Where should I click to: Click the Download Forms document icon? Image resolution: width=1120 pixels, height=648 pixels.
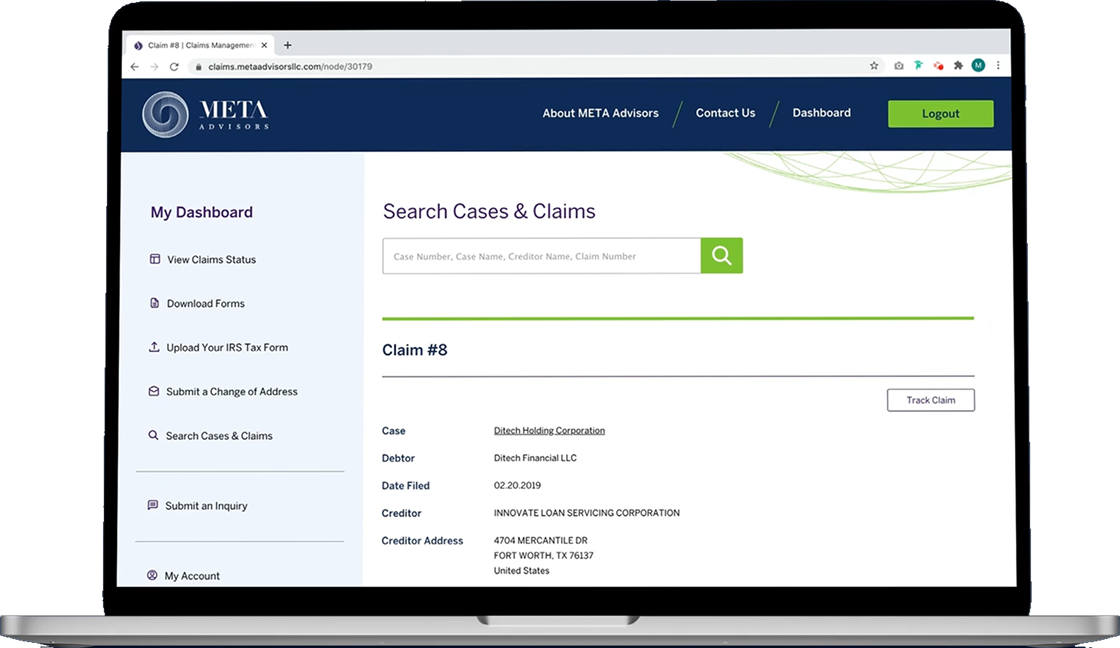[154, 303]
